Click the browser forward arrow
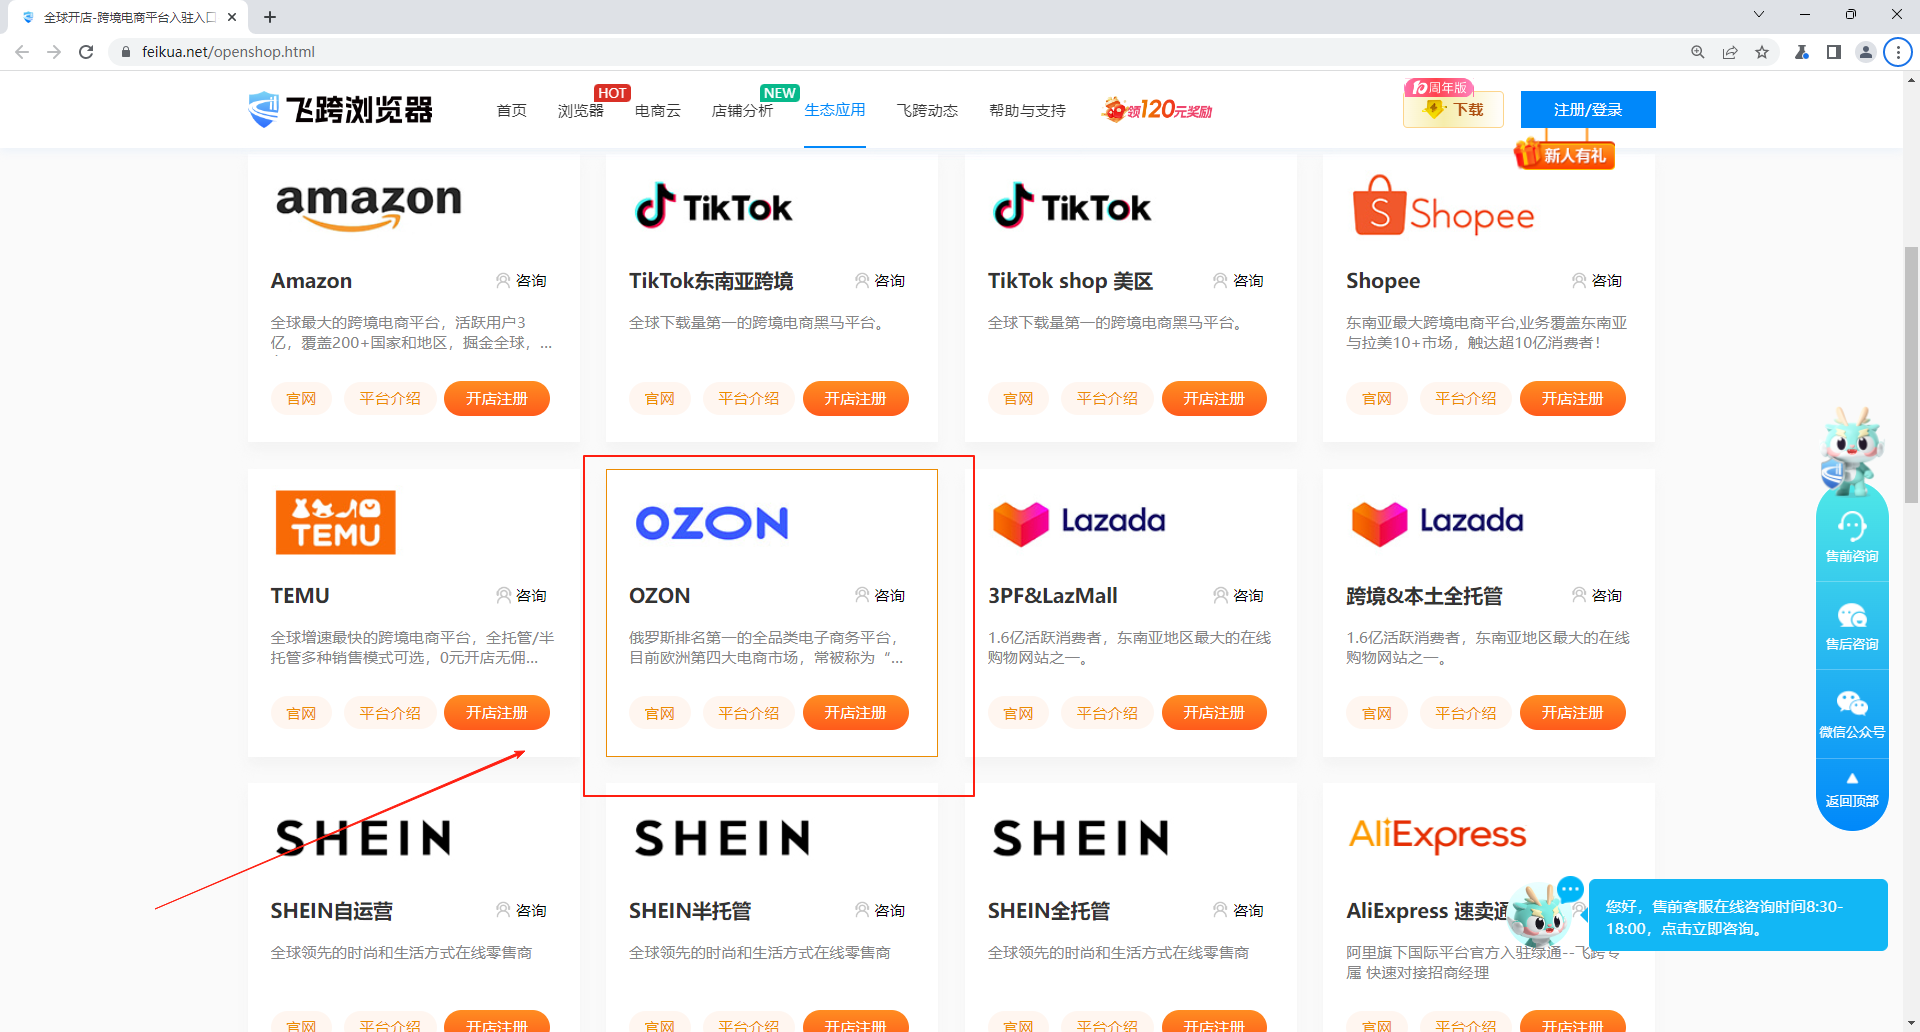This screenshot has height=1032, width=1920. 54,52
